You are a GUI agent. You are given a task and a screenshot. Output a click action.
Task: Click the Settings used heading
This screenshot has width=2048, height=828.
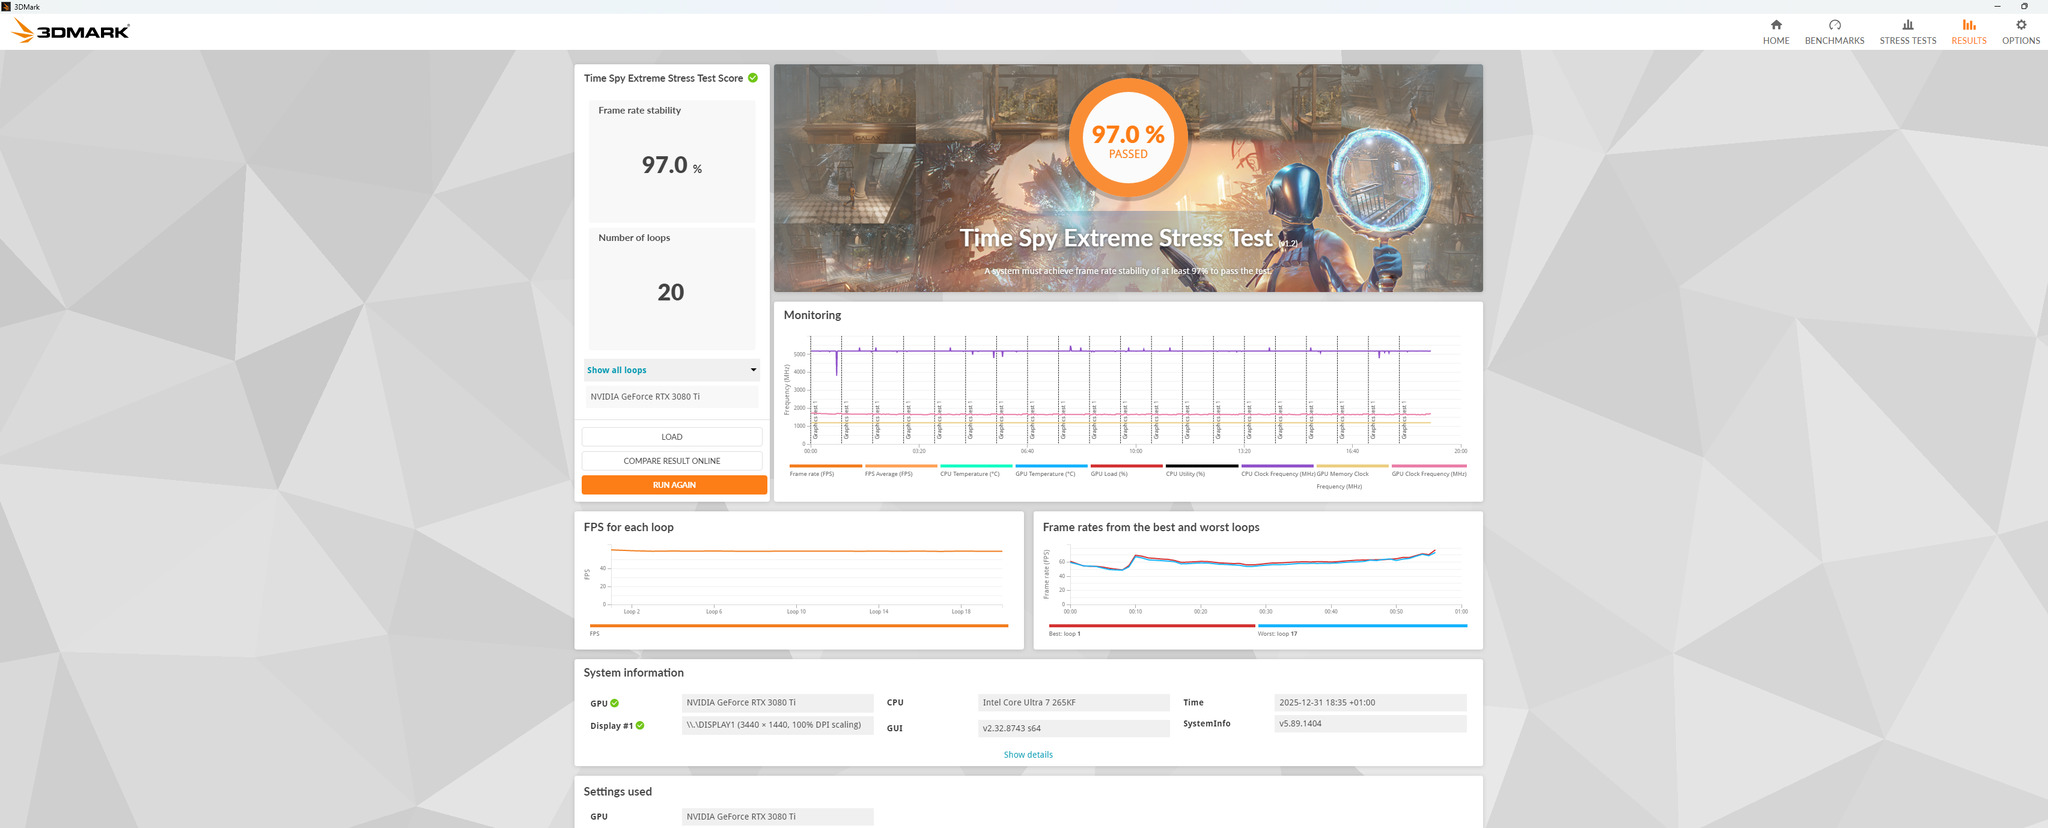coord(618,792)
